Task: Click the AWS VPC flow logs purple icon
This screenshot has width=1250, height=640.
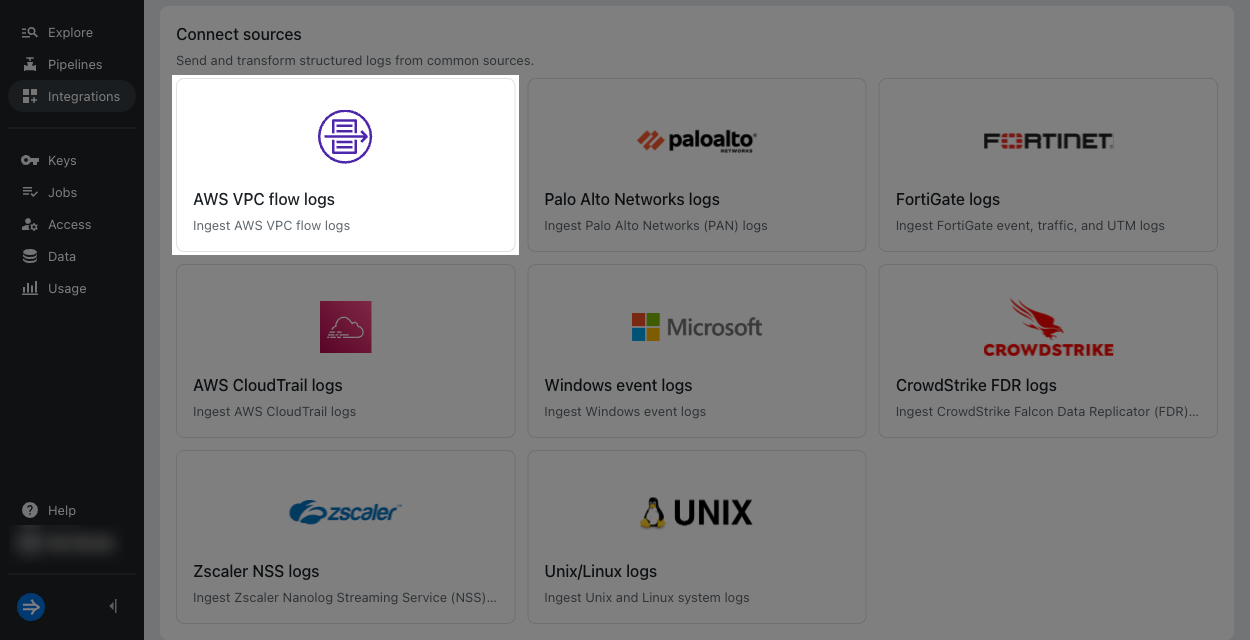Action: 345,136
